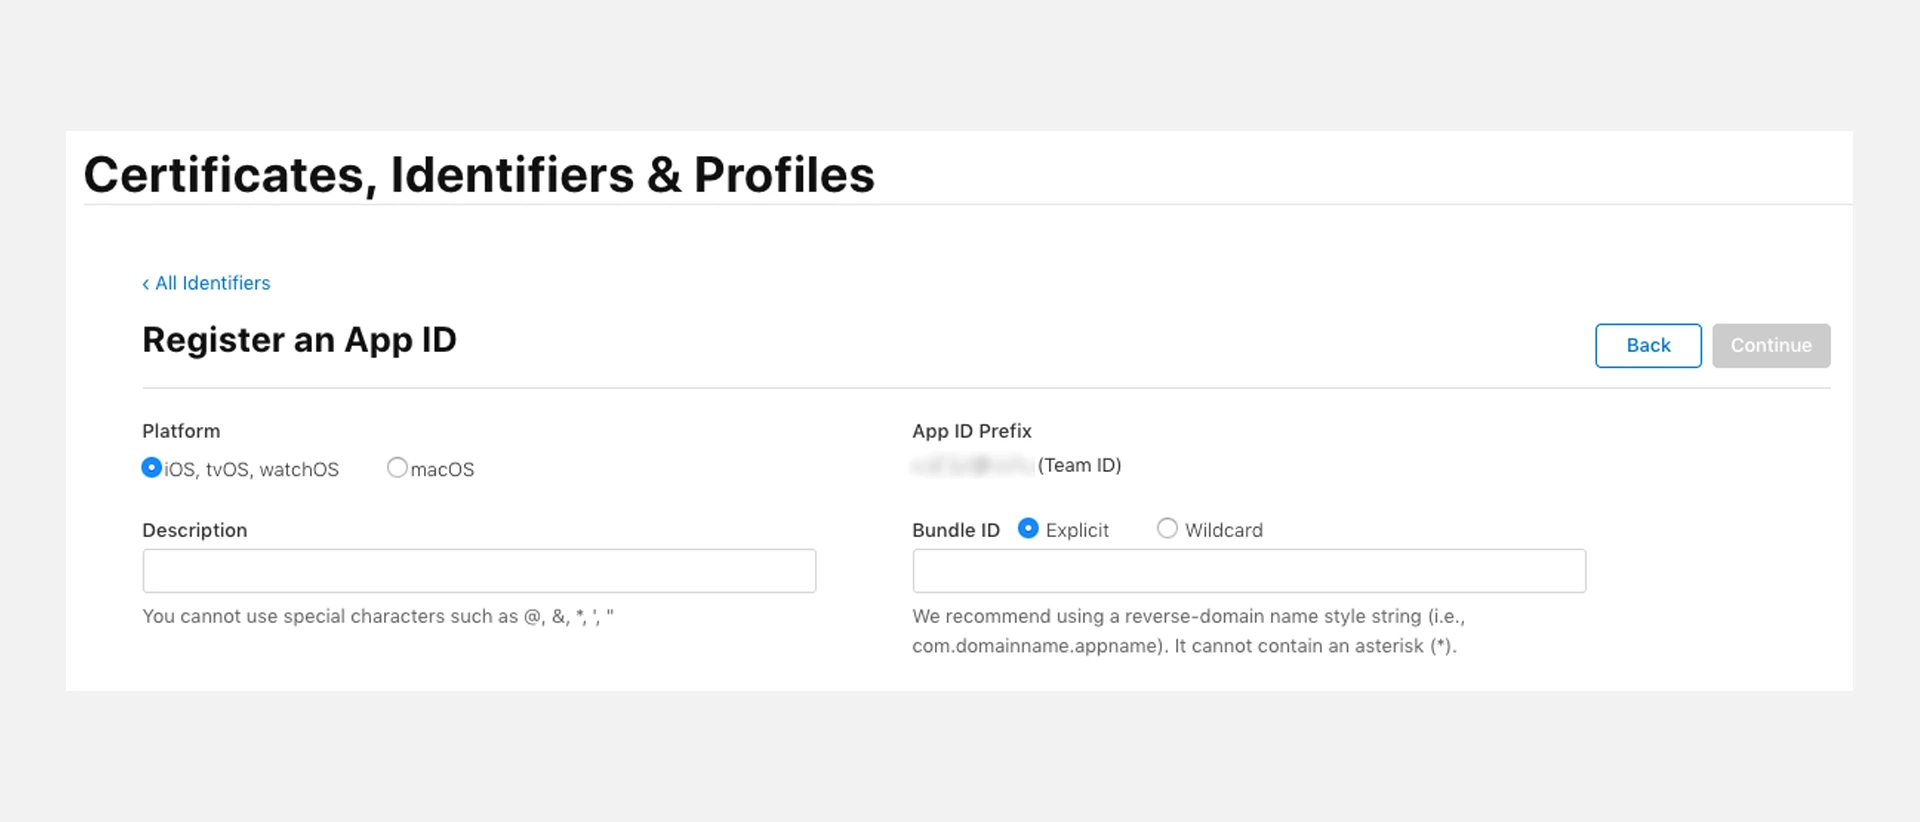Click the App ID Prefix label
The height and width of the screenshot is (822, 1920).
pos(971,431)
